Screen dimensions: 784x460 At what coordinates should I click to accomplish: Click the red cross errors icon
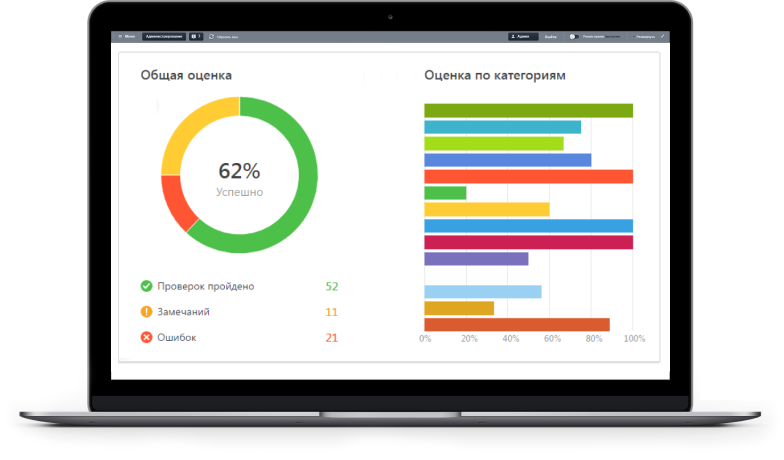(x=147, y=338)
